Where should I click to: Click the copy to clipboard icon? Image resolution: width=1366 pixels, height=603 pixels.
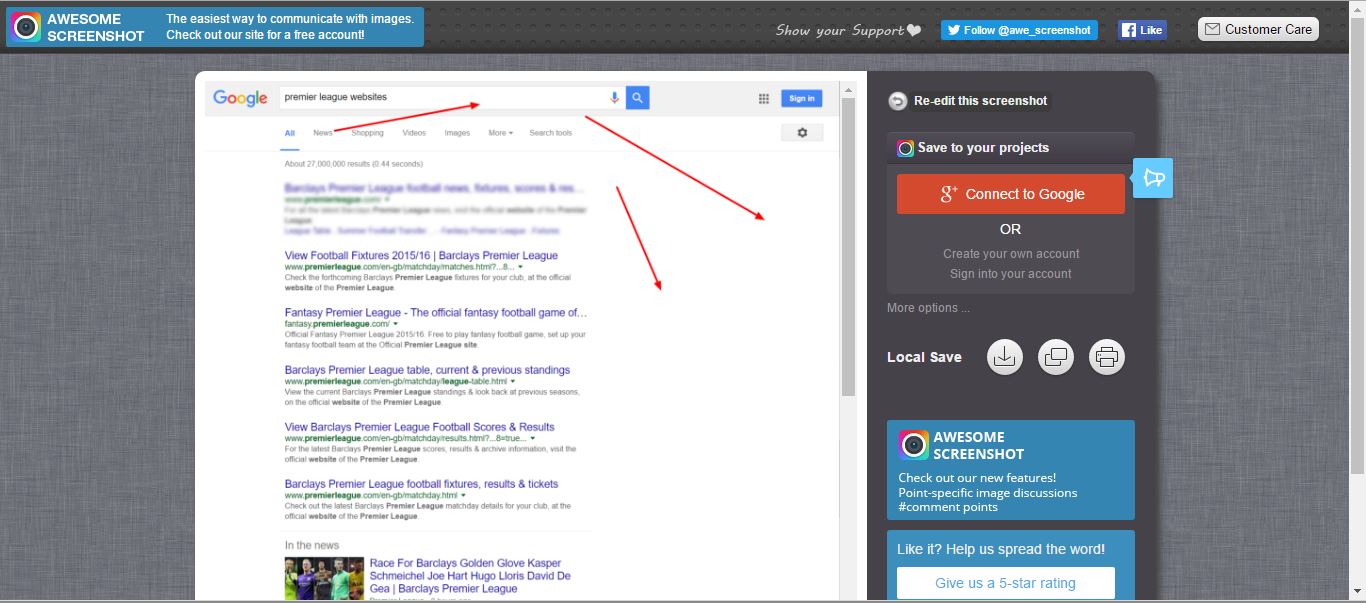(1056, 357)
